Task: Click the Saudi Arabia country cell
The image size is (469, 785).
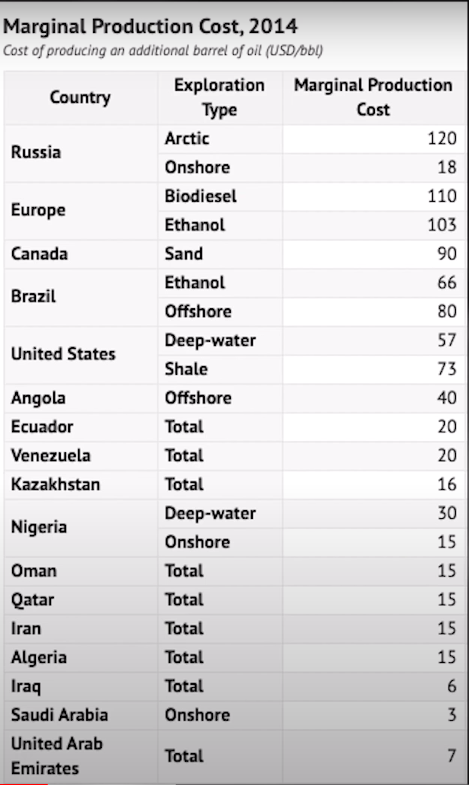Action: (x=81, y=714)
